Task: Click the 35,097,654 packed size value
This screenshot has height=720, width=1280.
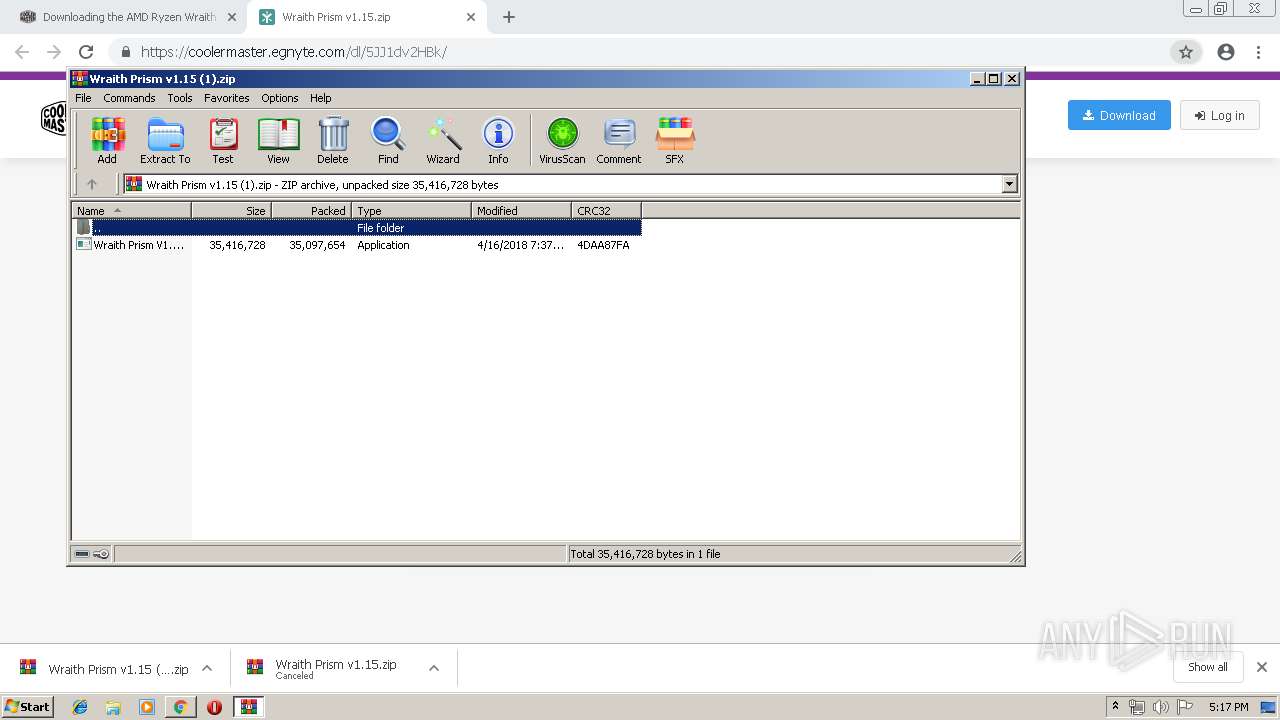Action: point(317,245)
